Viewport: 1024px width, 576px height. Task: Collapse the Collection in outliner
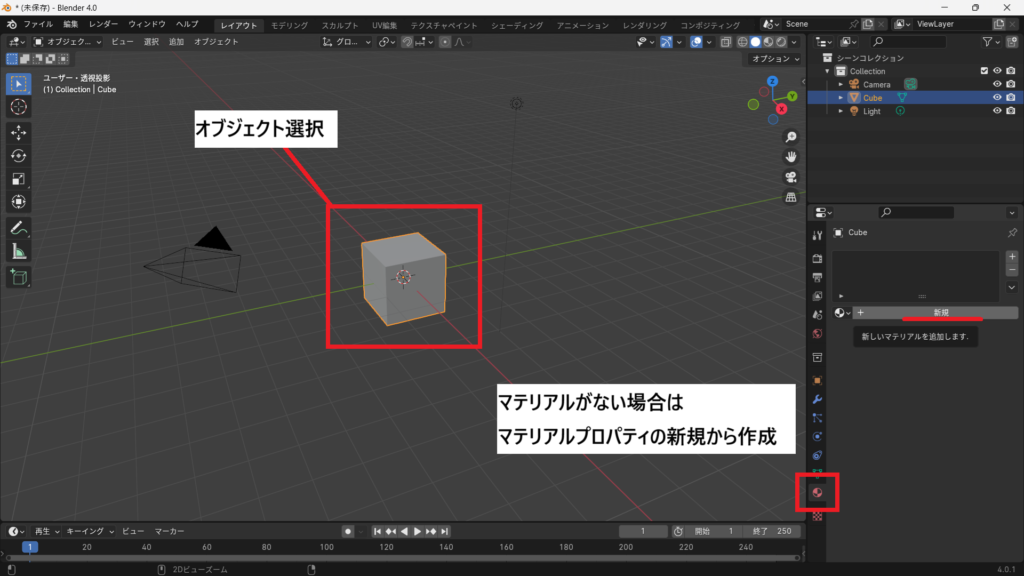pos(827,71)
